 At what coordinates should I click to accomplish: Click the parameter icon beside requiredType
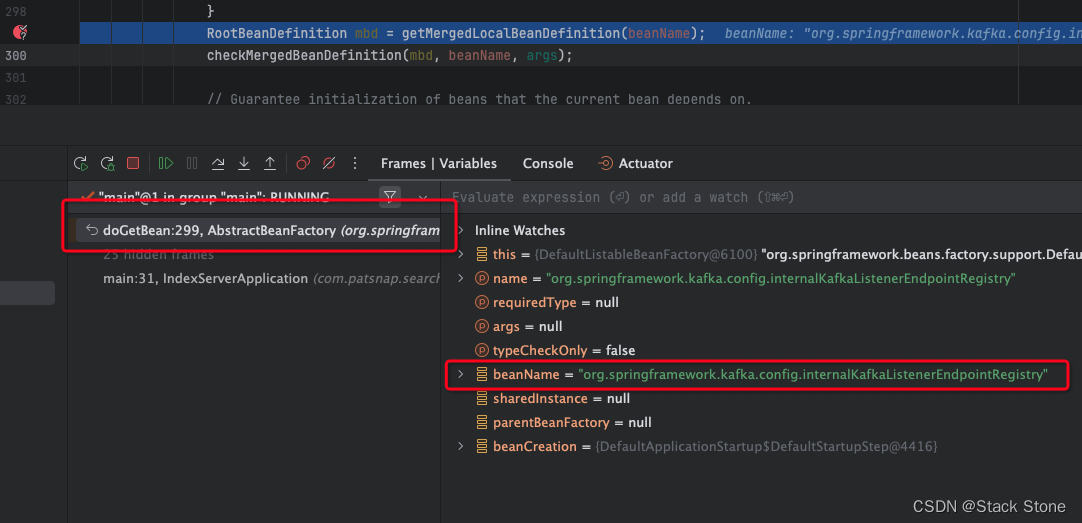[482, 302]
